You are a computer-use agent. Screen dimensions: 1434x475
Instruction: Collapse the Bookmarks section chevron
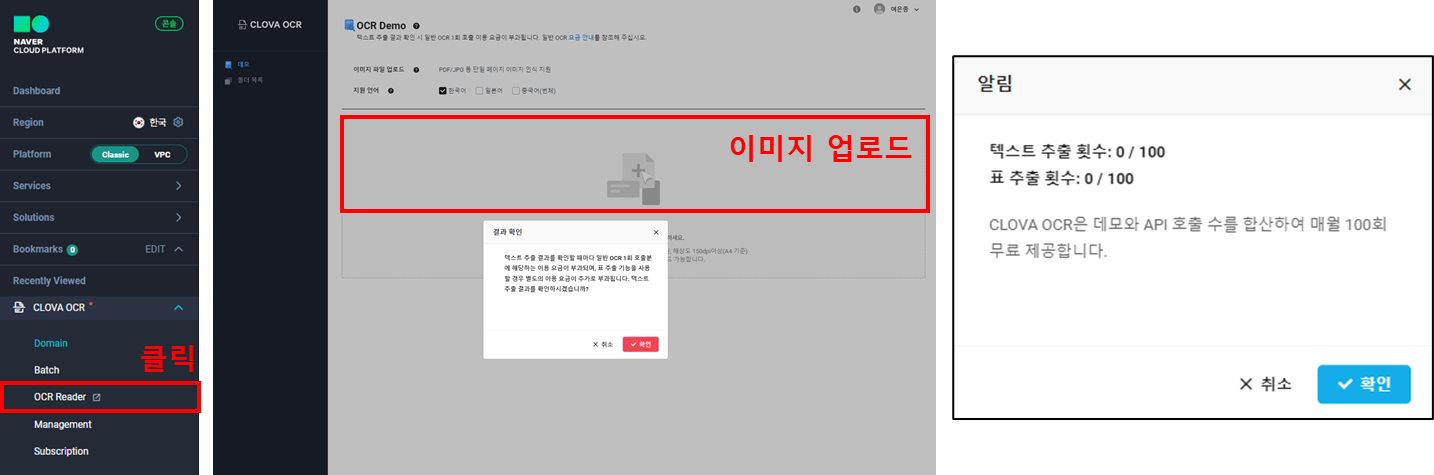point(179,249)
